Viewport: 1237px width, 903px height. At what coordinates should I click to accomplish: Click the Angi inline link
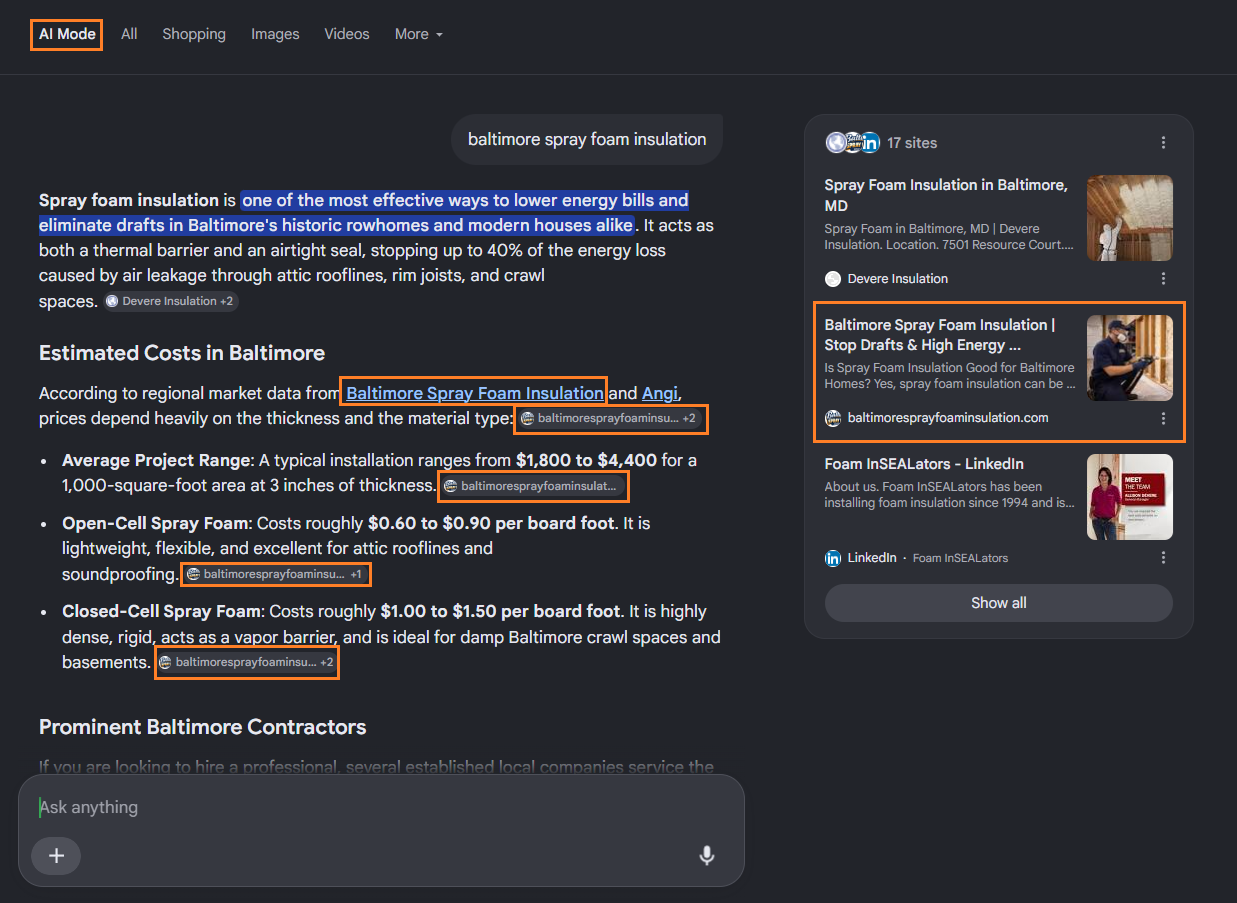click(660, 393)
